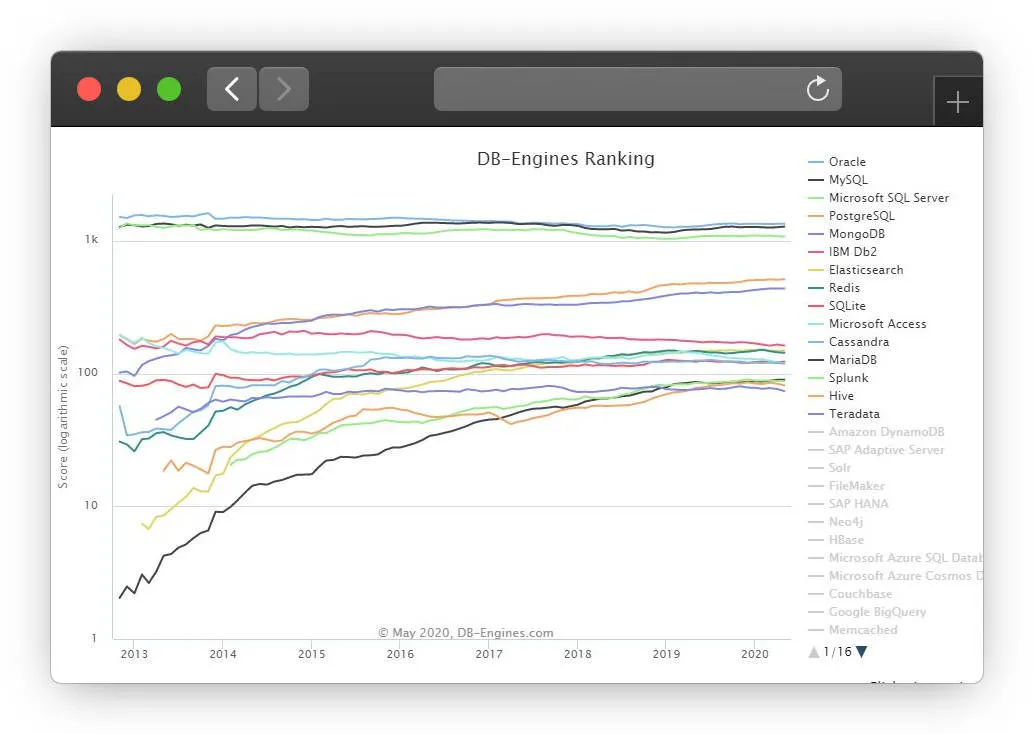Toggle the Oracle series in the legend
The image size is (1034, 734).
click(837, 162)
